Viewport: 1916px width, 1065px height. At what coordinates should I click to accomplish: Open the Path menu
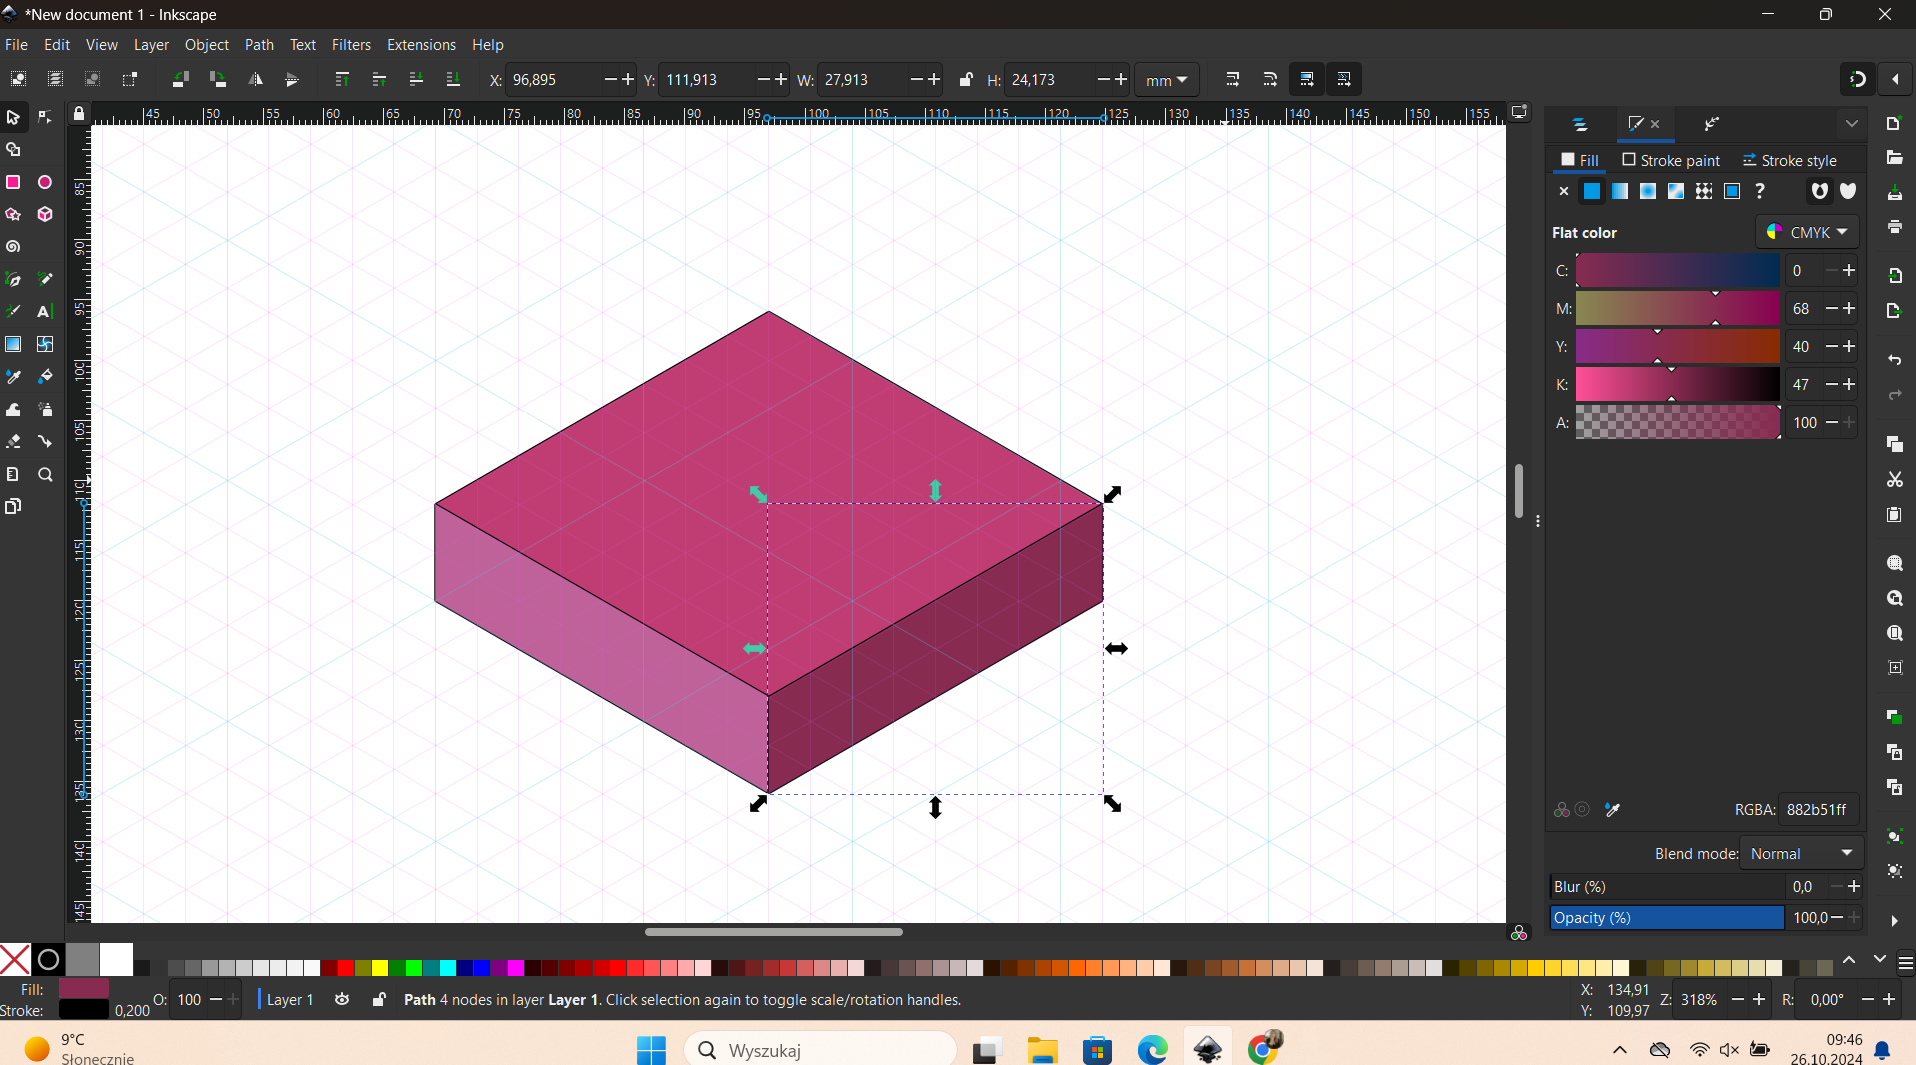[x=259, y=45]
